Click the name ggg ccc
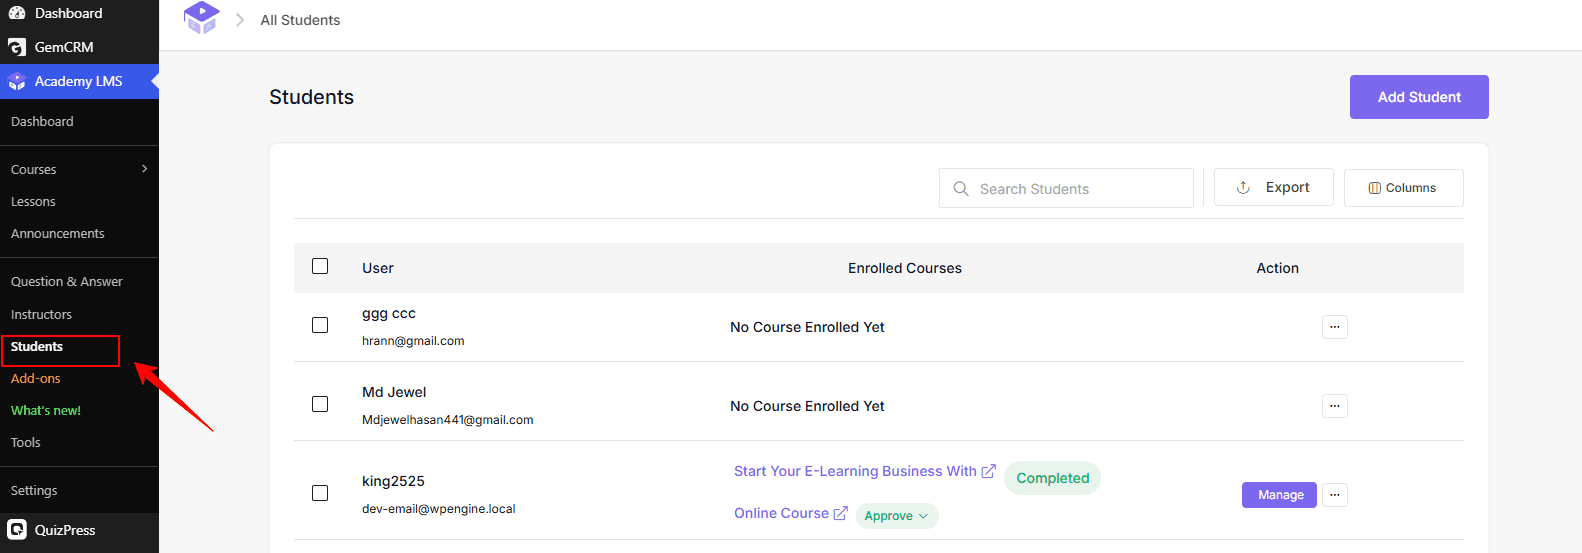1582x553 pixels. [389, 313]
